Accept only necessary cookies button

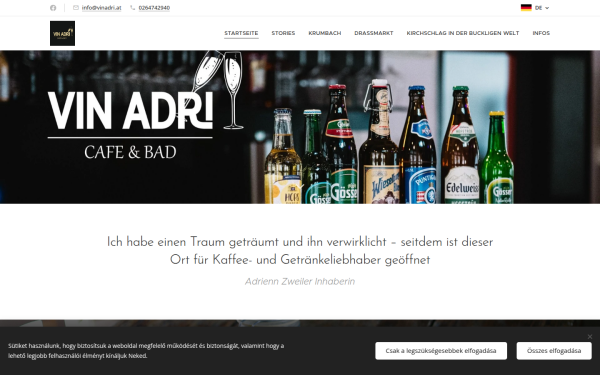441,351
